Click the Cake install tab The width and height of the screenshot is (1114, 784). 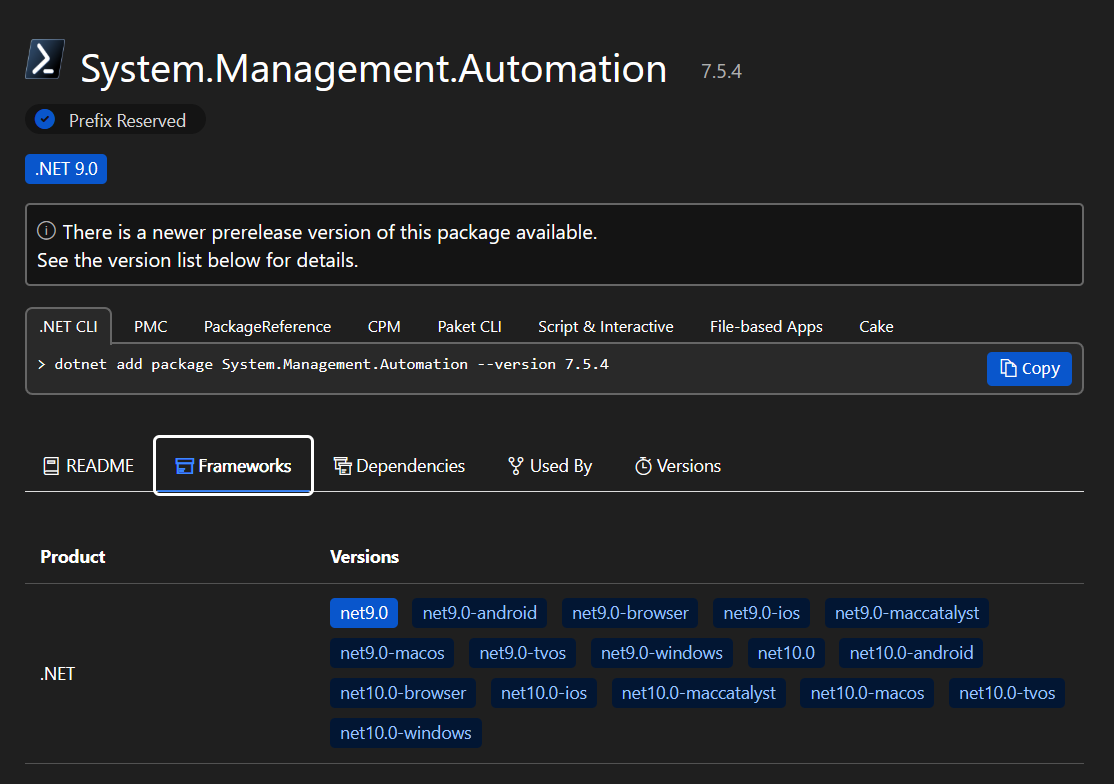876,327
